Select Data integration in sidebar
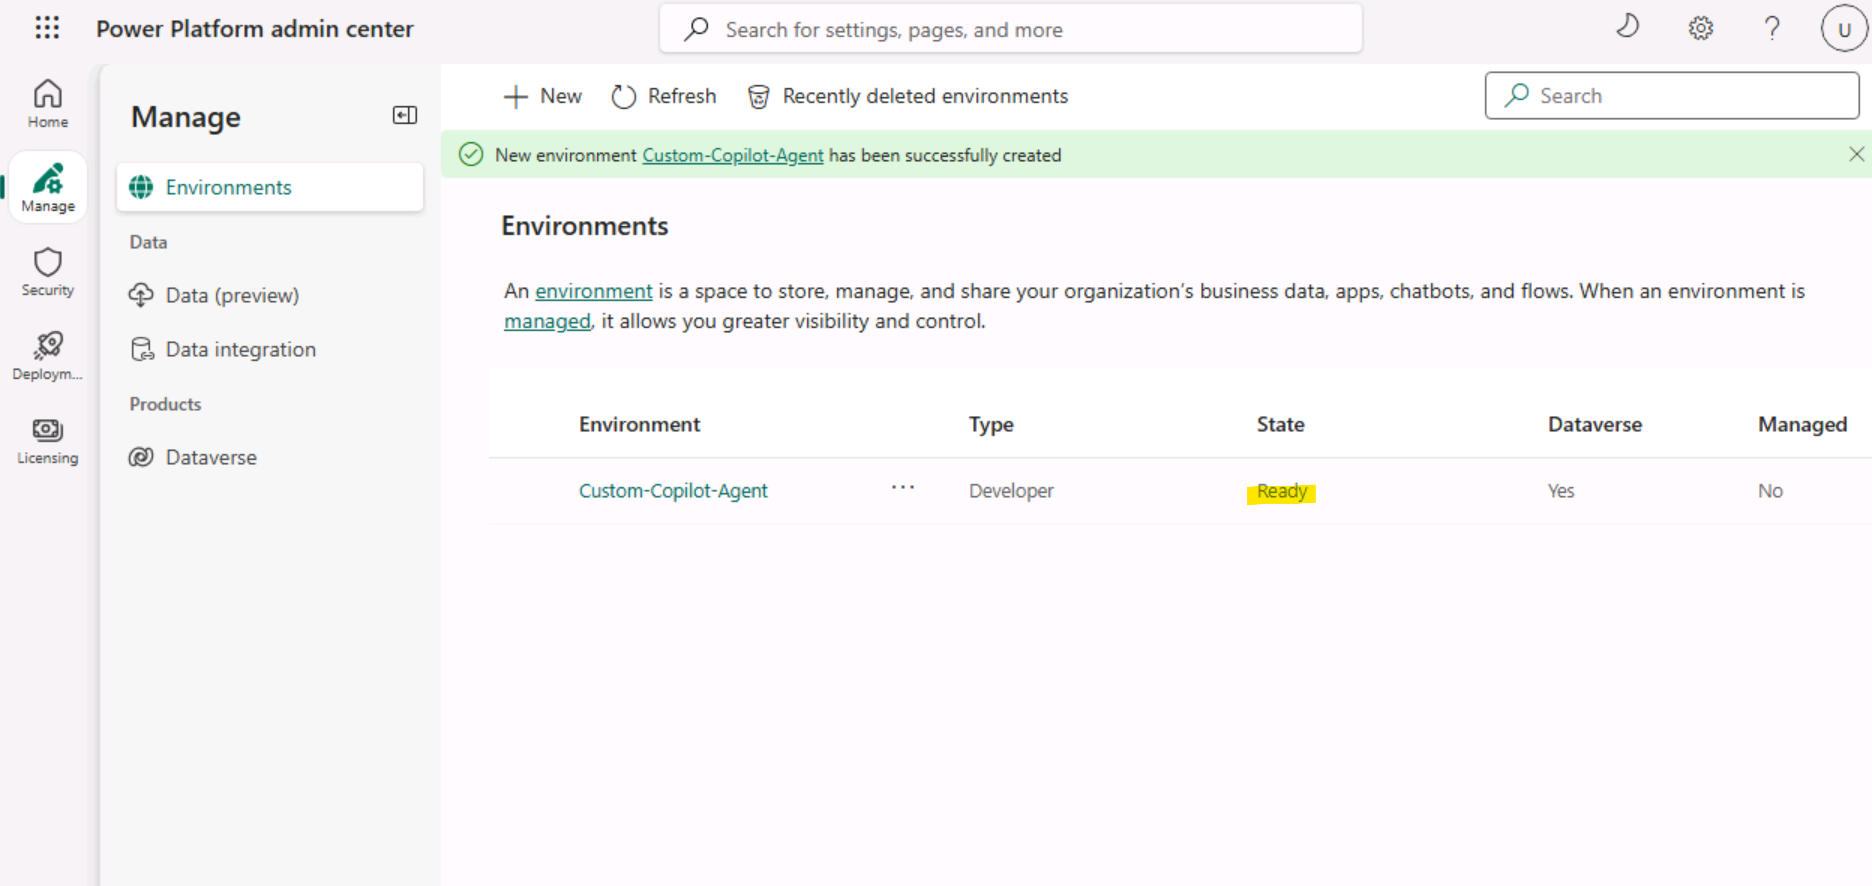Viewport: 1872px width, 886px height. point(240,349)
